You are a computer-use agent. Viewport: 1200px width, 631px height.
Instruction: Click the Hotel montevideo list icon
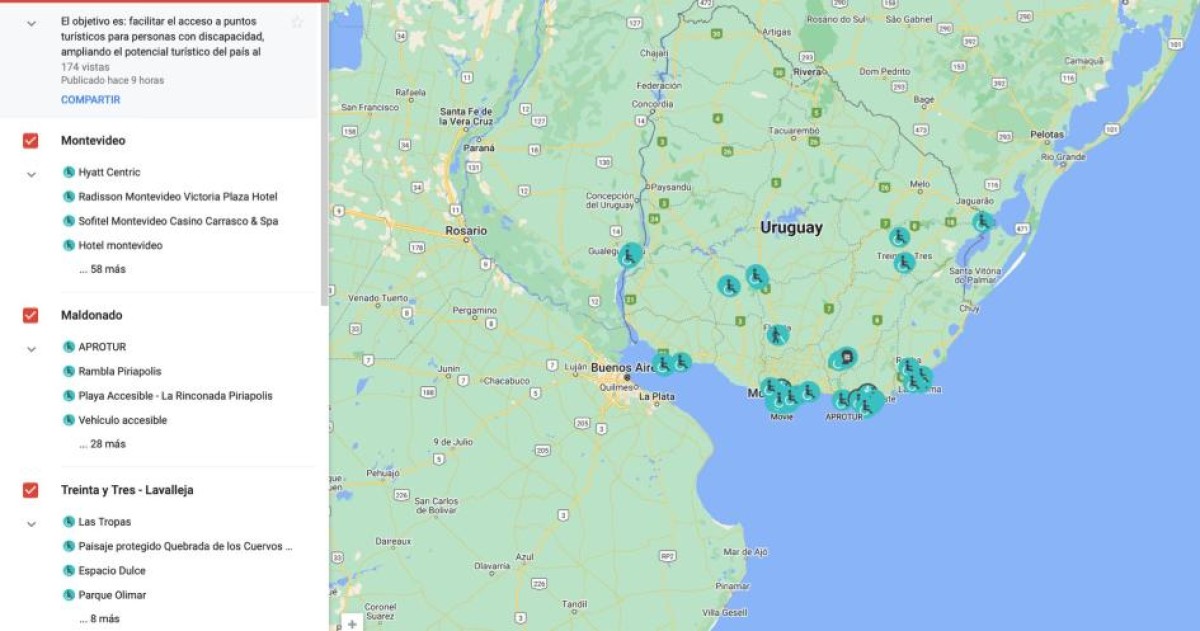tap(68, 245)
